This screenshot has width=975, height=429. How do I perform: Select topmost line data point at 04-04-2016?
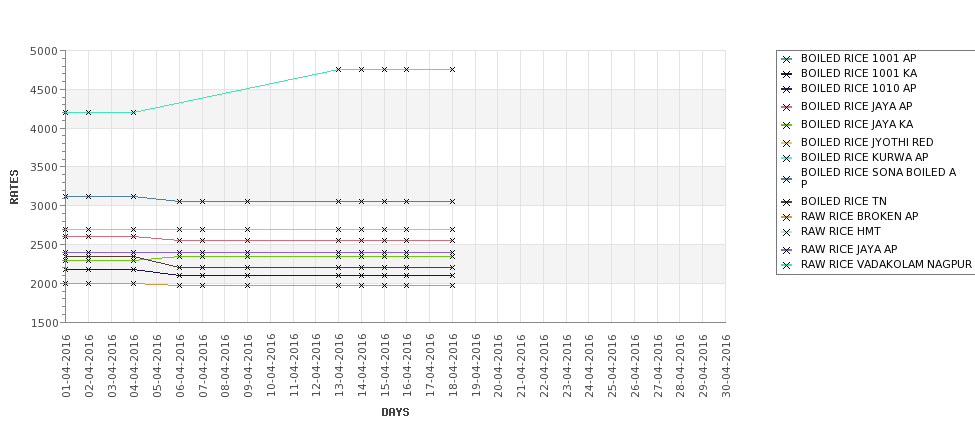click(134, 113)
